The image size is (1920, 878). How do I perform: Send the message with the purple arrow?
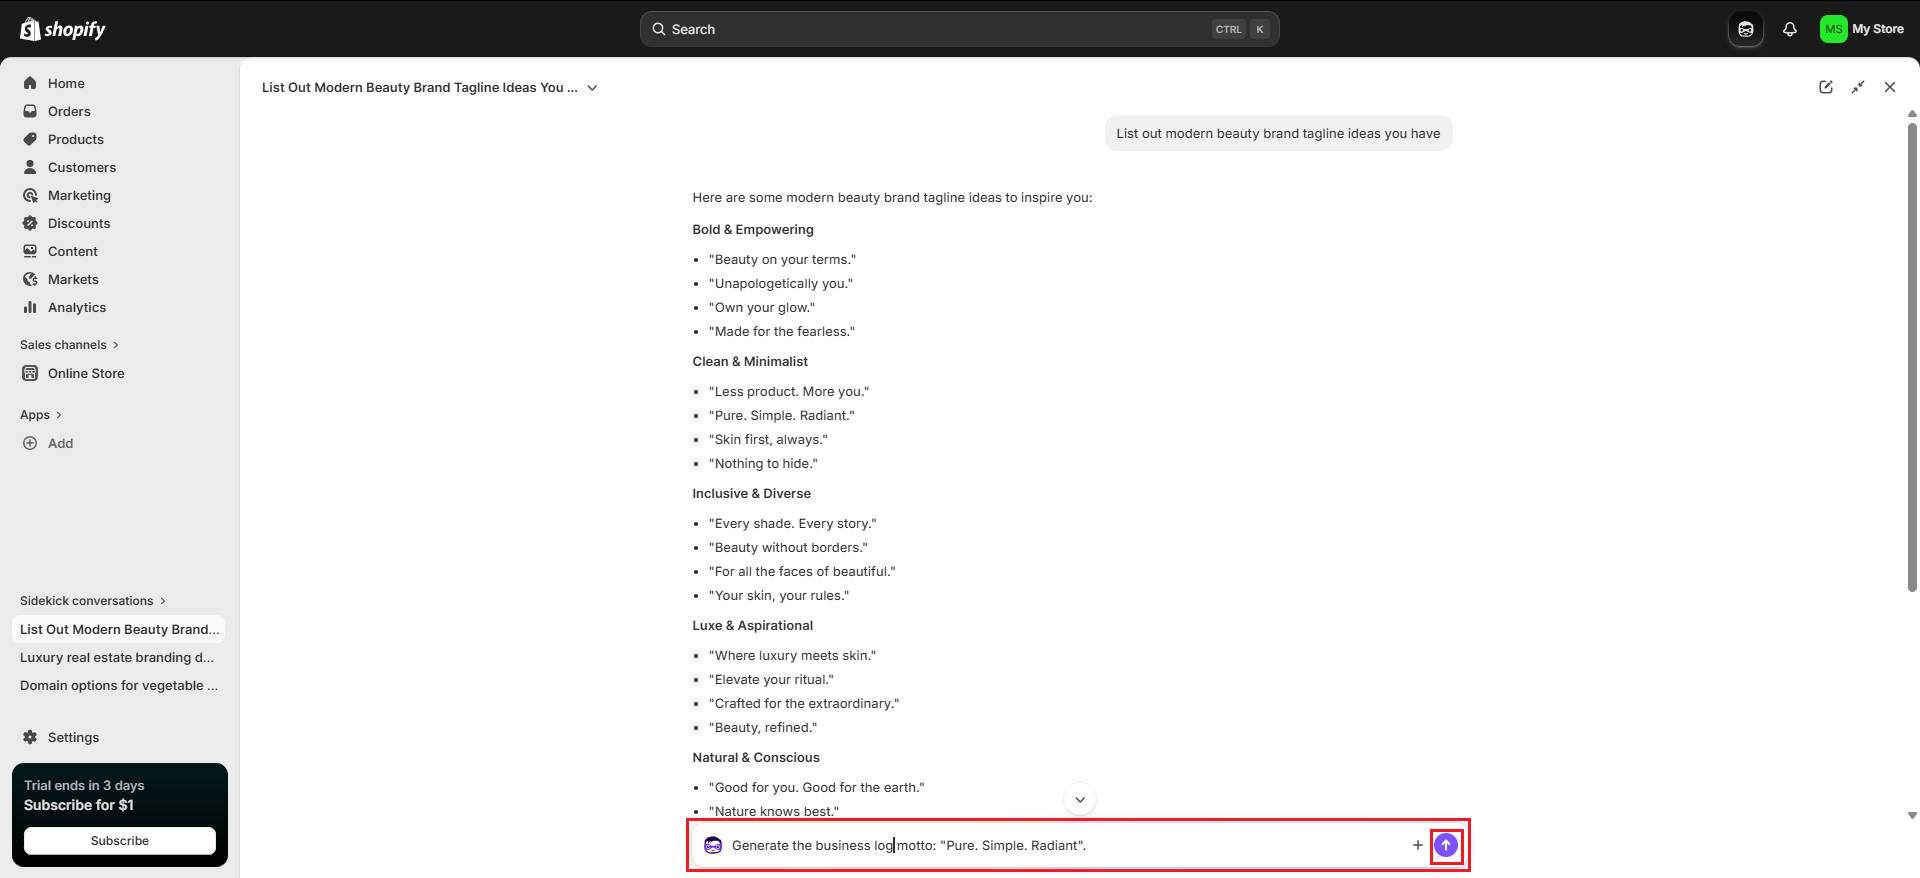pos(1446,845)
